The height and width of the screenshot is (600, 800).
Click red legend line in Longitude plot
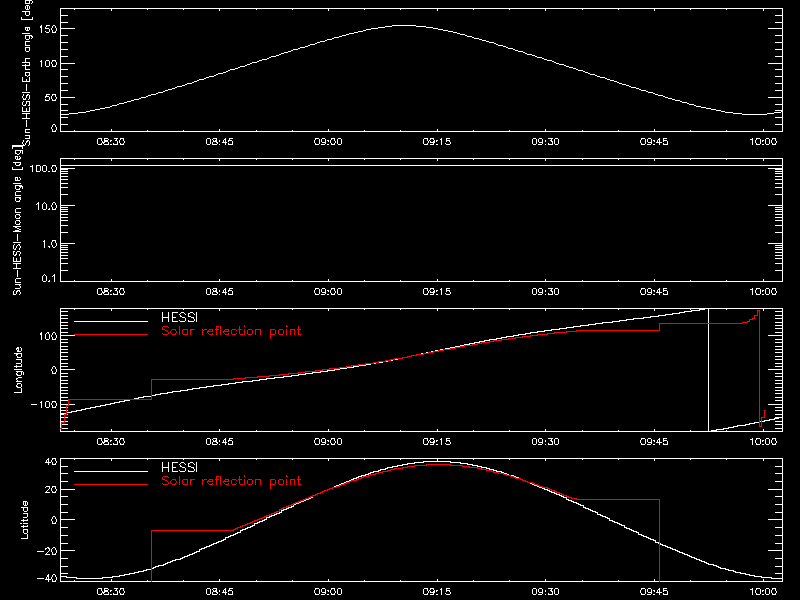(111, 335)
